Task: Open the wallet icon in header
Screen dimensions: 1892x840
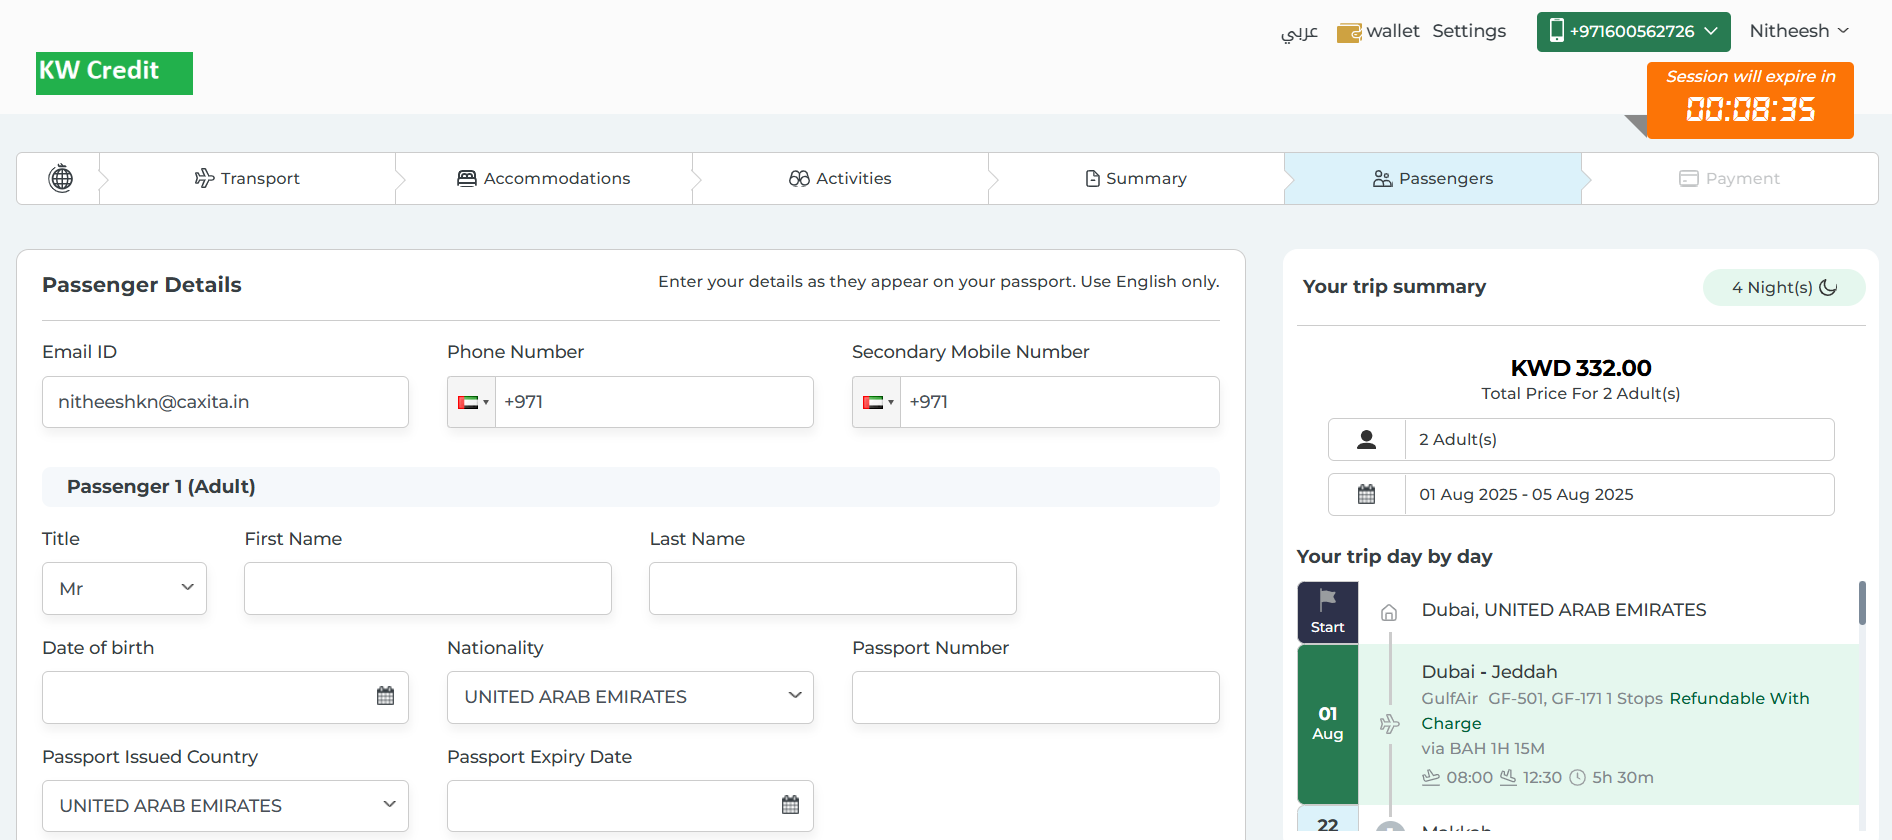Action: [x=1349, y=32]
